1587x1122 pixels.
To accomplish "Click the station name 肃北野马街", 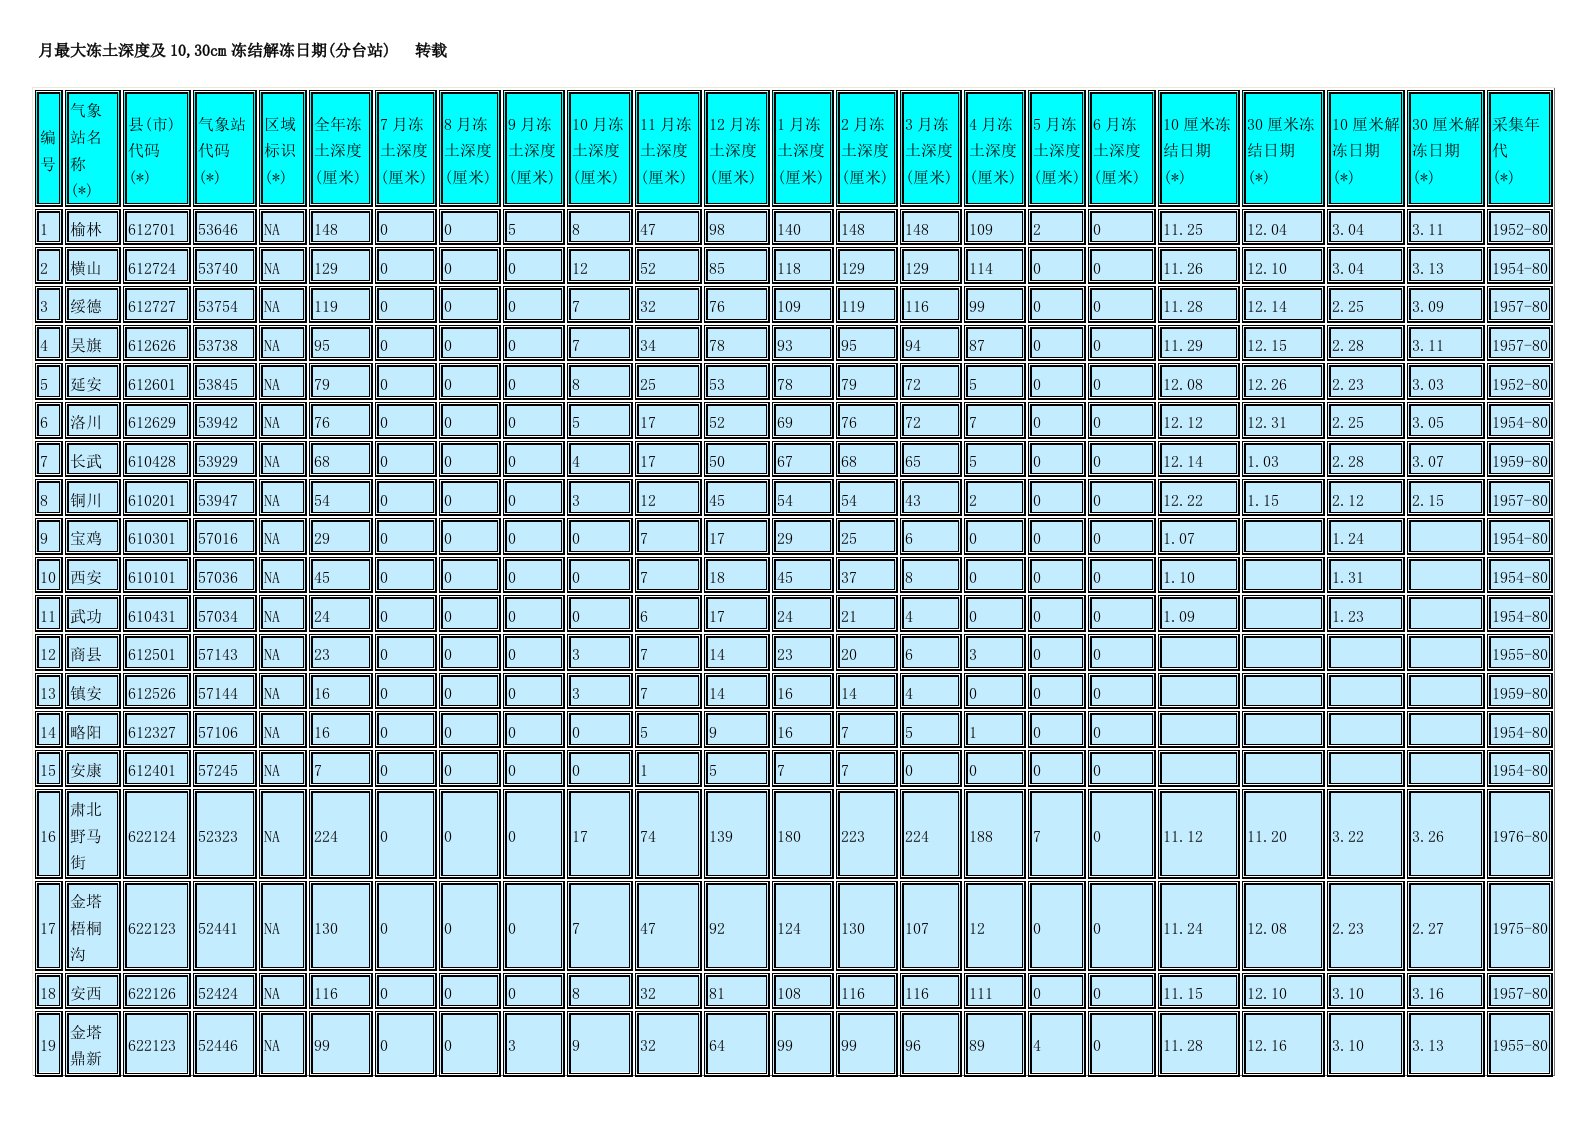I will (86, 836).
